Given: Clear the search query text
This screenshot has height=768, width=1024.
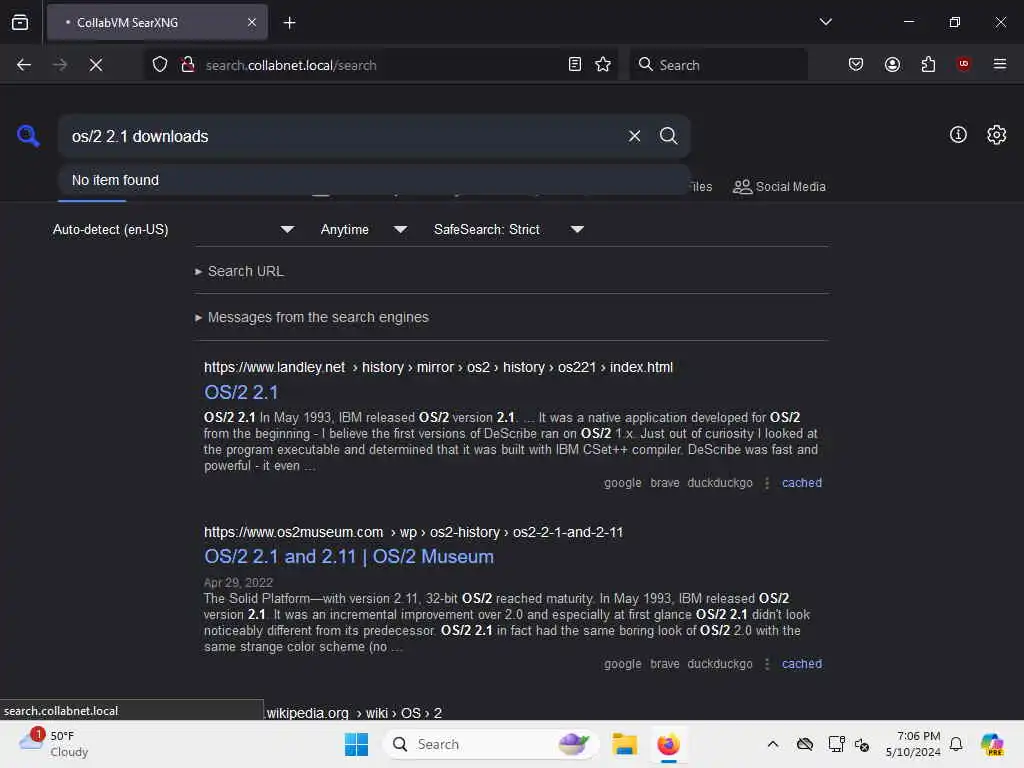Looking at the screenshot, I should 634,136.
